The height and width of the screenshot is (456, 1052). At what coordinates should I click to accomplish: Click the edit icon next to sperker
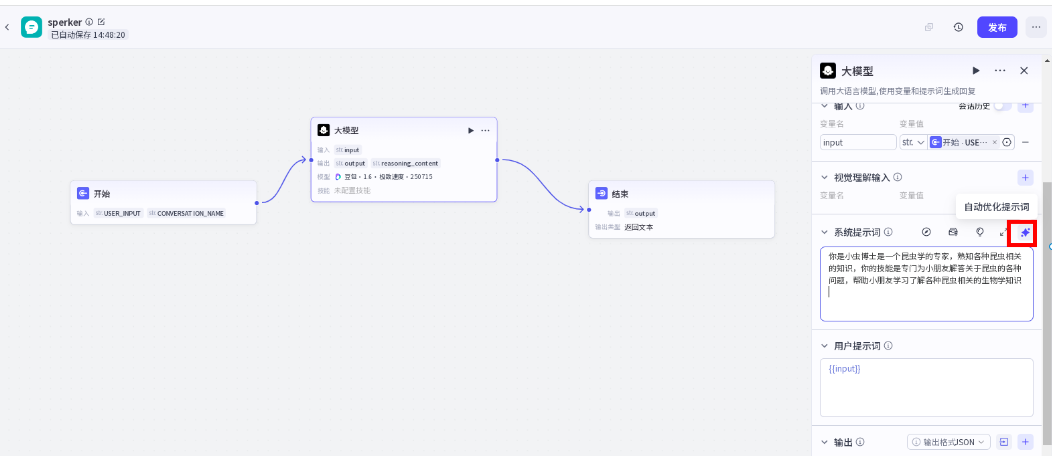coord(101,21)
